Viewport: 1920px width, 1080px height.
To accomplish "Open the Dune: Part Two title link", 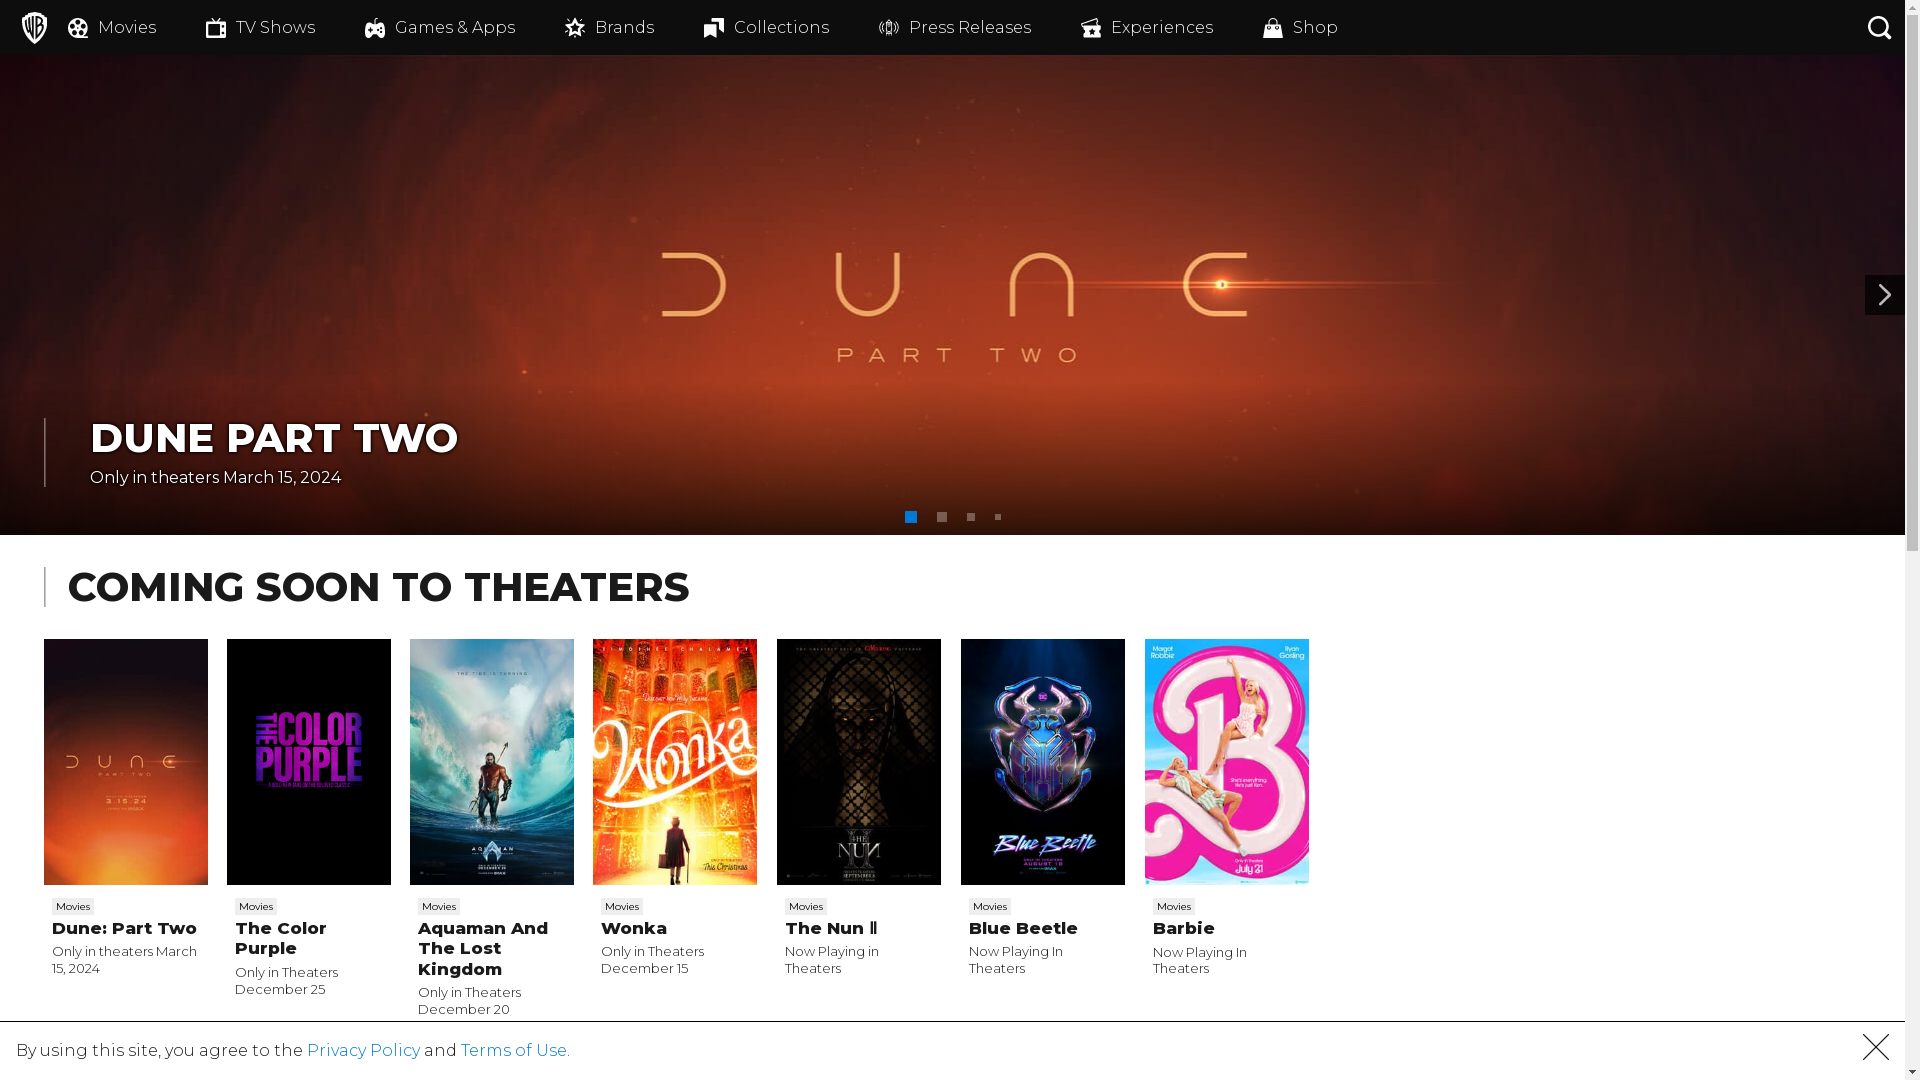I will pos(124,928).
